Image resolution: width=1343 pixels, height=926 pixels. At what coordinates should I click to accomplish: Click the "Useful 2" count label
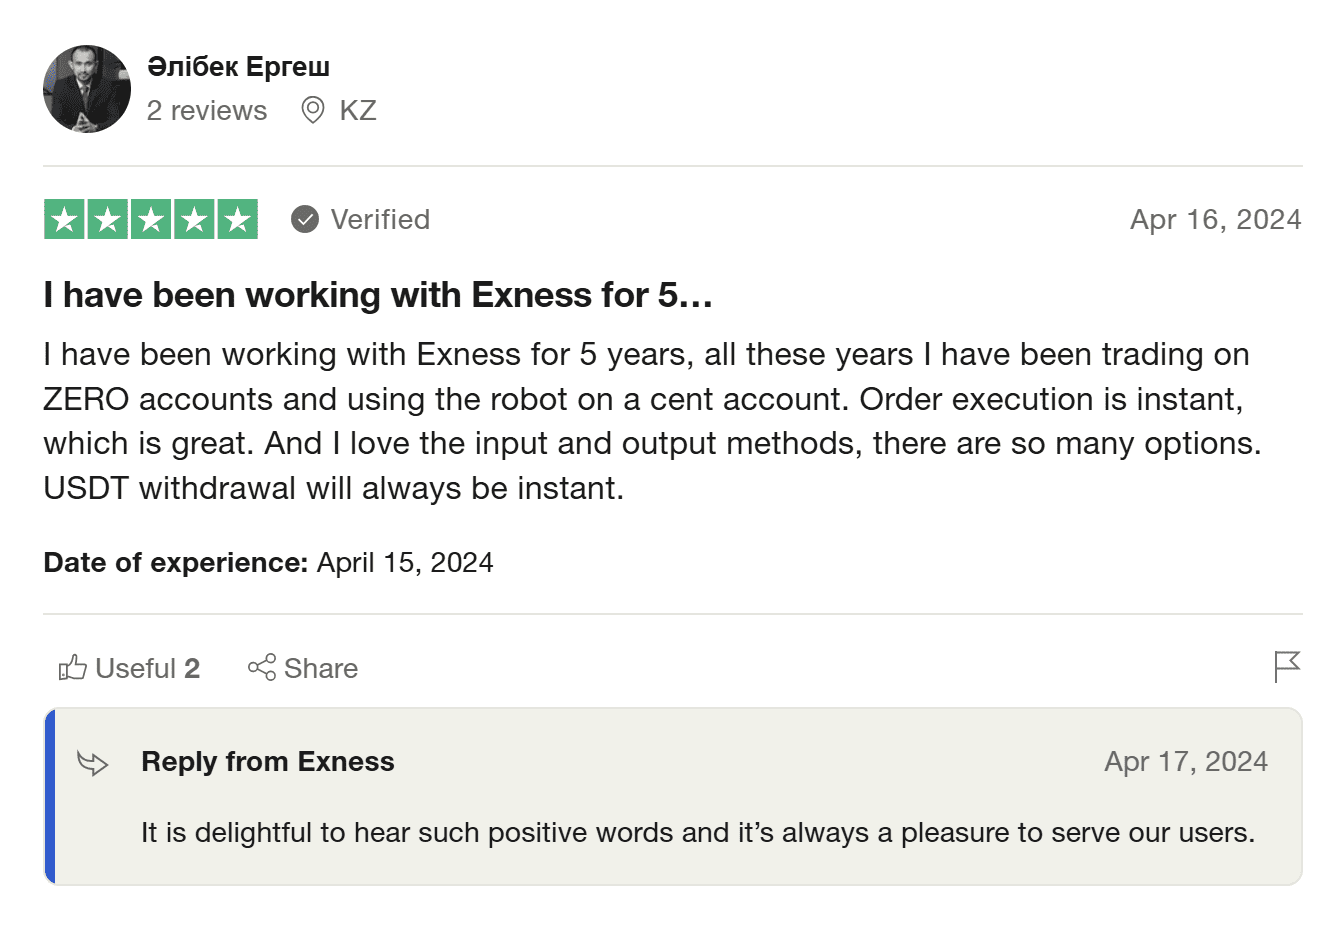[148, 668]
